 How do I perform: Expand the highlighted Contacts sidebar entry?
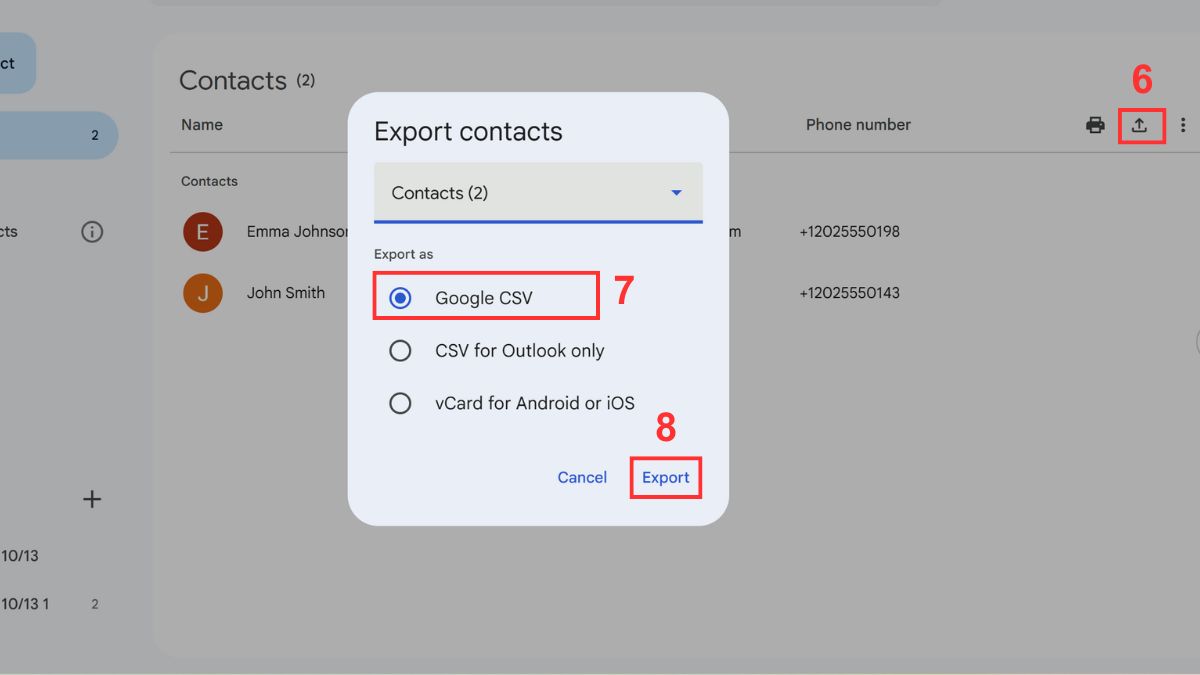coord(55,134)
